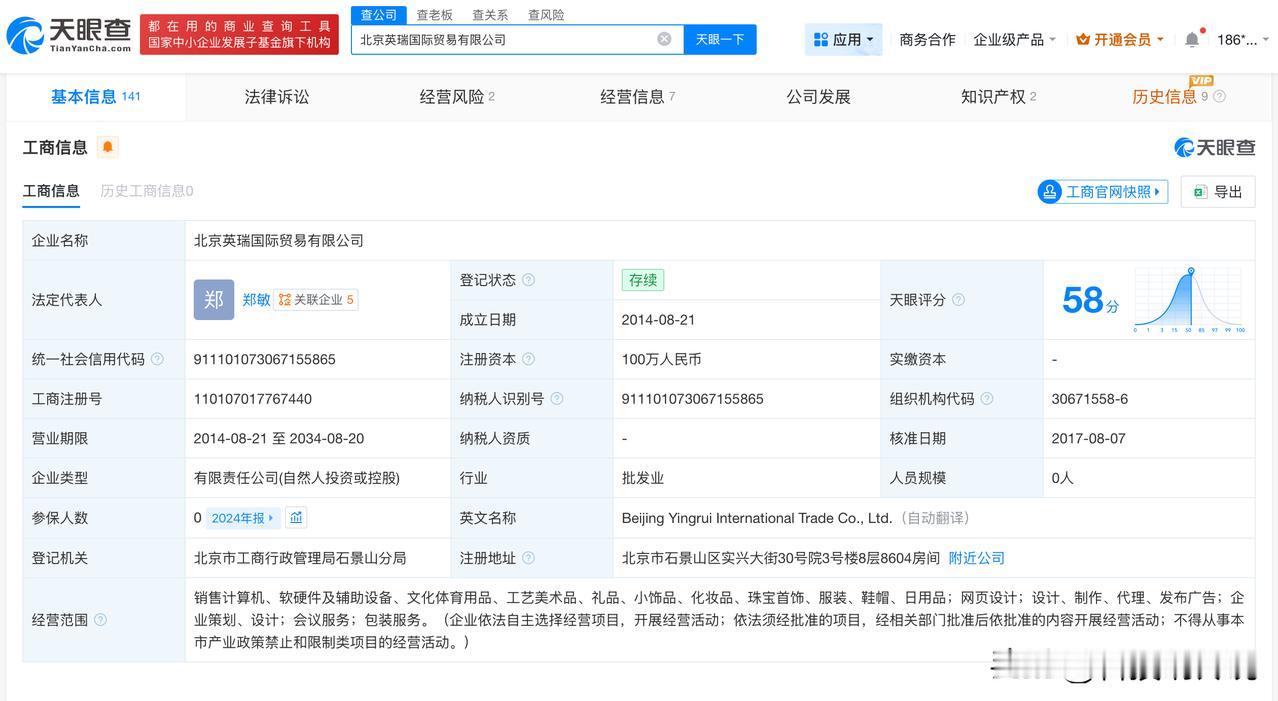Switch to the 查公司 search tab
Image resolution: width=1278 pixels, height=701 pixels.
pyautogui.click(x=379, y=15)
